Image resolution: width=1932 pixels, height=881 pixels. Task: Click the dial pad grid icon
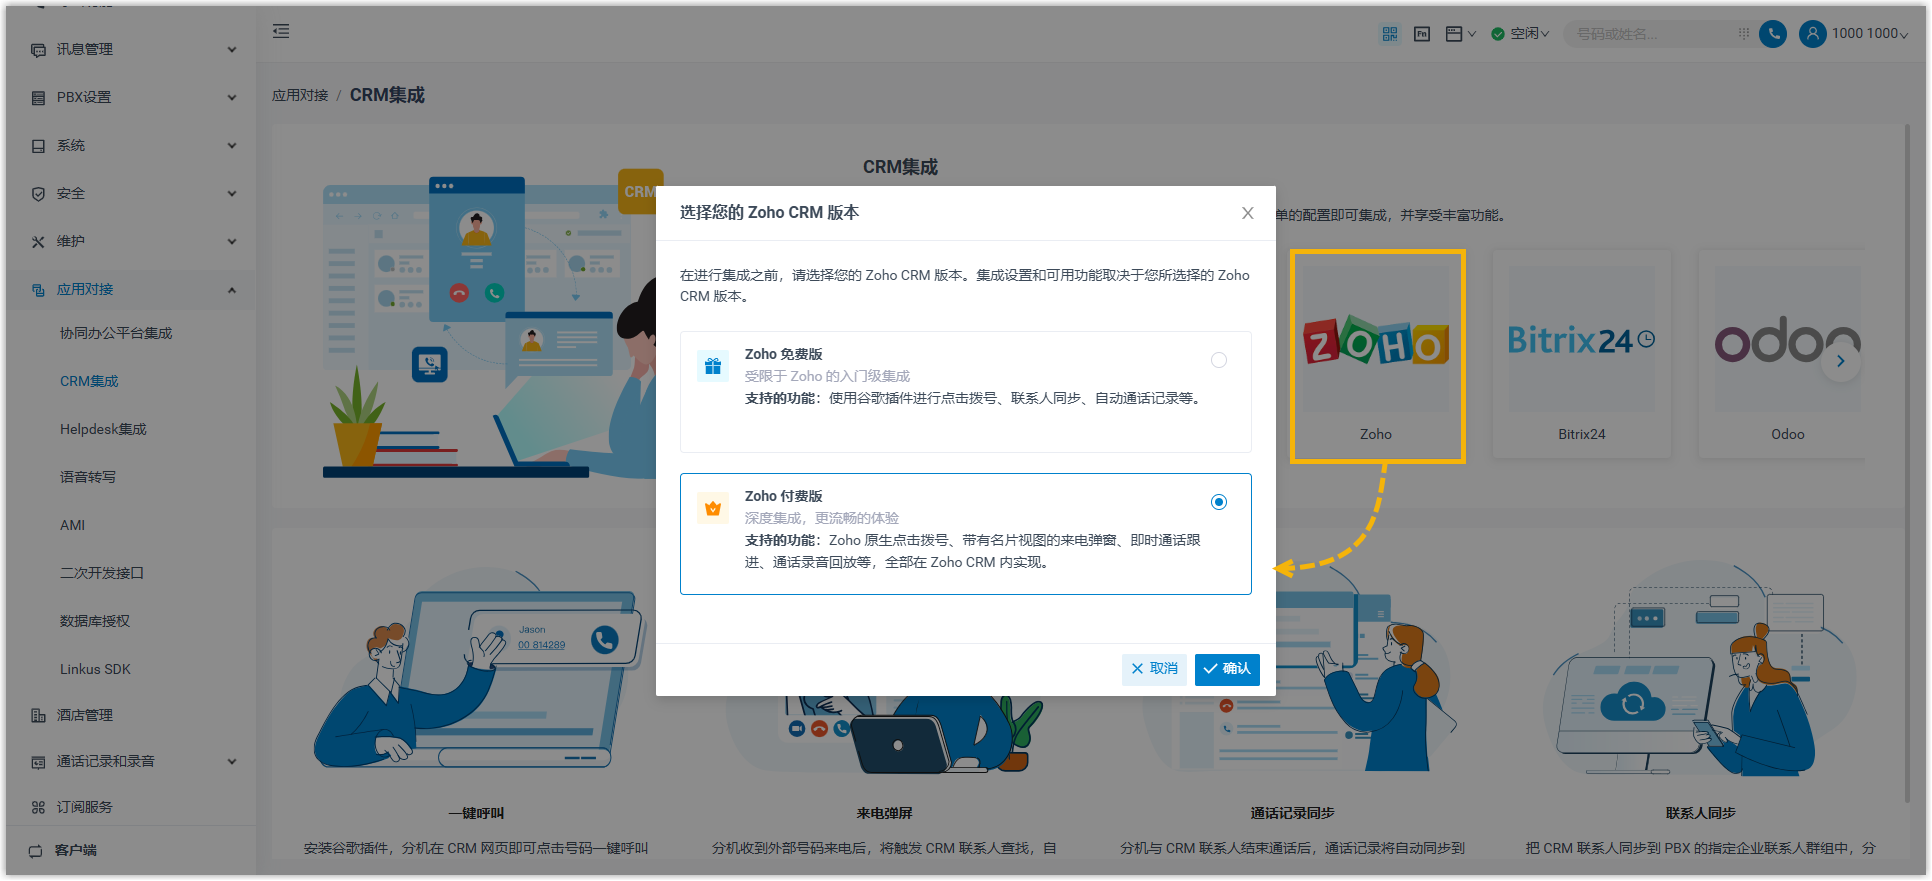[x=1744, y=34]
